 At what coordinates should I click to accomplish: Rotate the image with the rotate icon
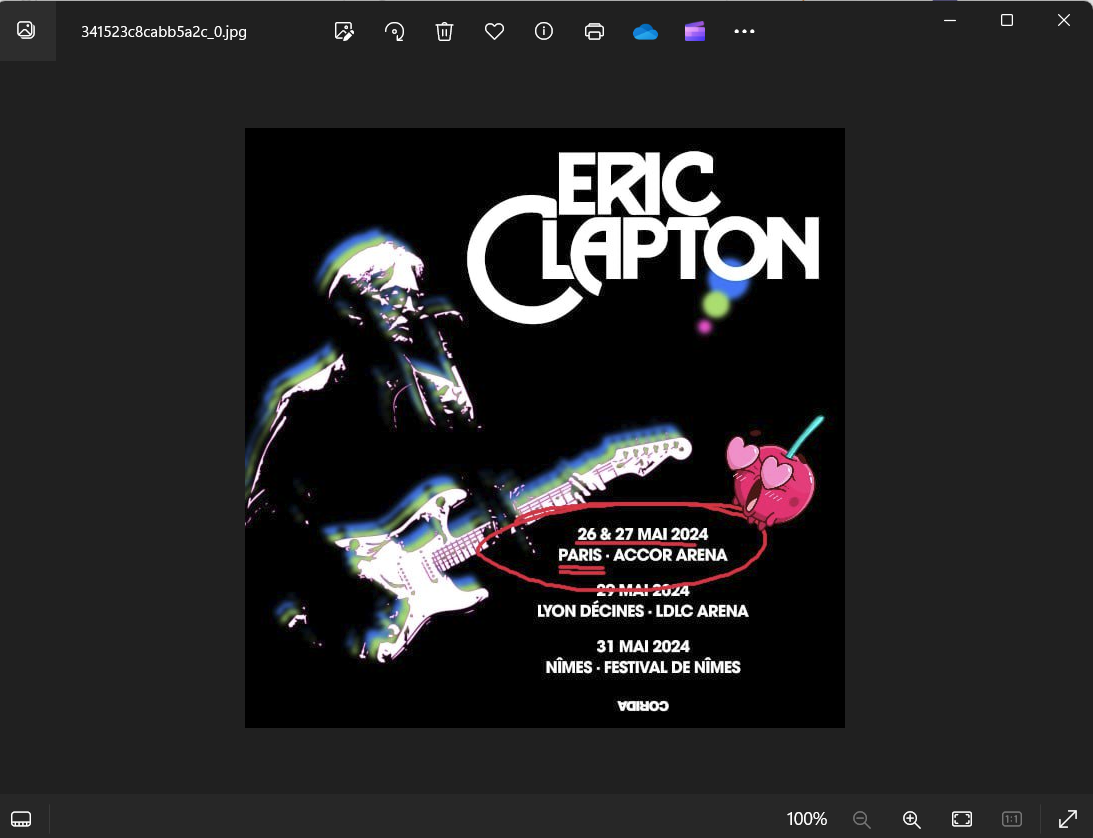(395, 31)
